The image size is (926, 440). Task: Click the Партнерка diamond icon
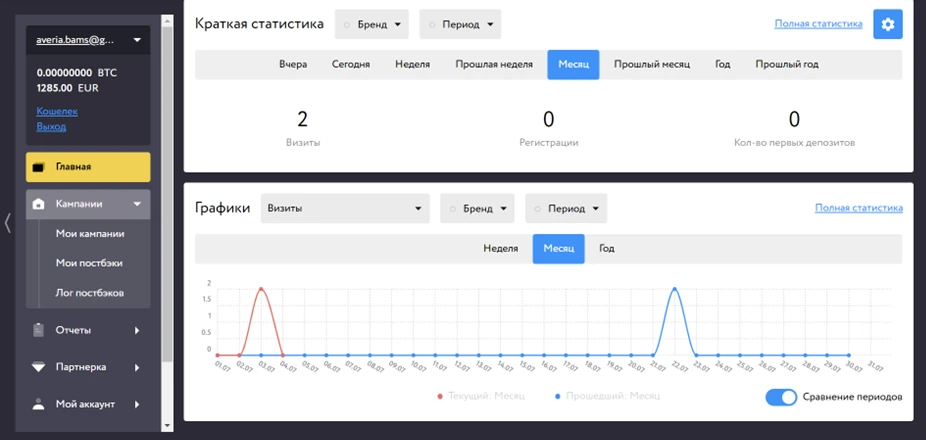[x=39, y=367]
